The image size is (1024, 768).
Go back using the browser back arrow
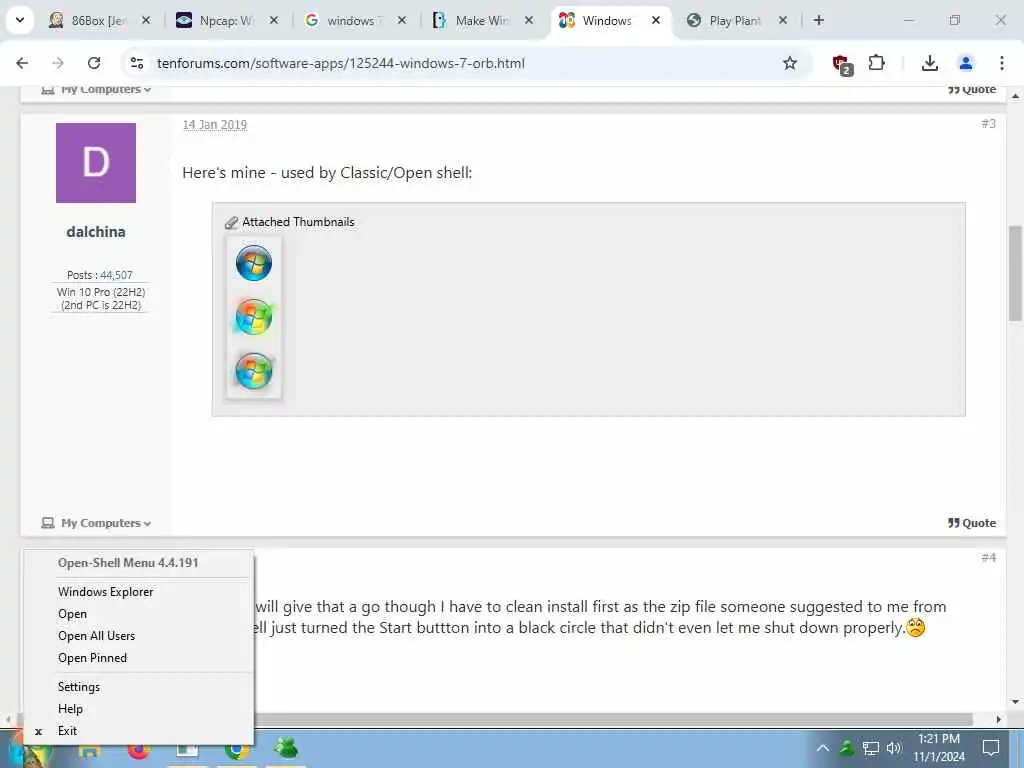pos(22,63)
